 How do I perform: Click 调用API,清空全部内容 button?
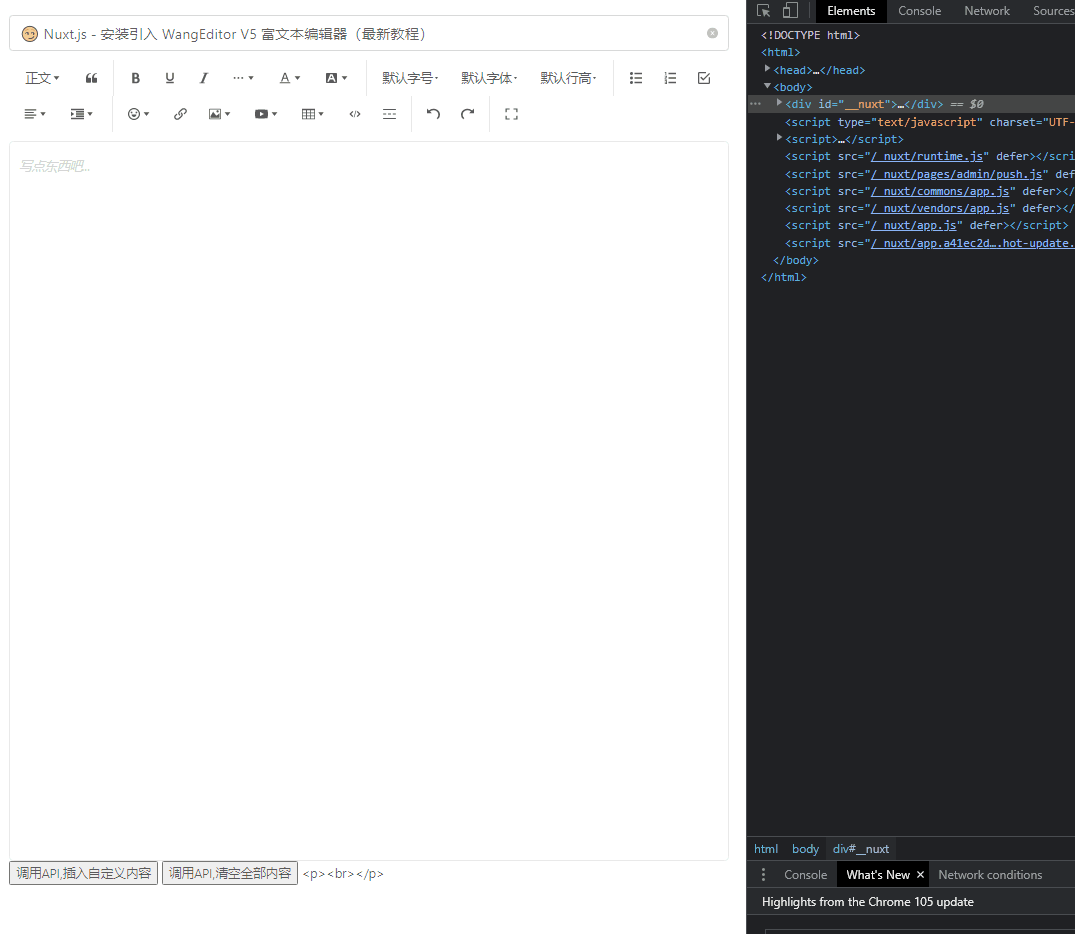[x=230, y=873]
